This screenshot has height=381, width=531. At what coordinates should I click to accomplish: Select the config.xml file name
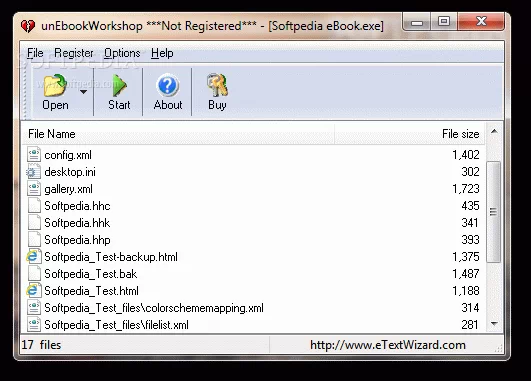(68, 155)
